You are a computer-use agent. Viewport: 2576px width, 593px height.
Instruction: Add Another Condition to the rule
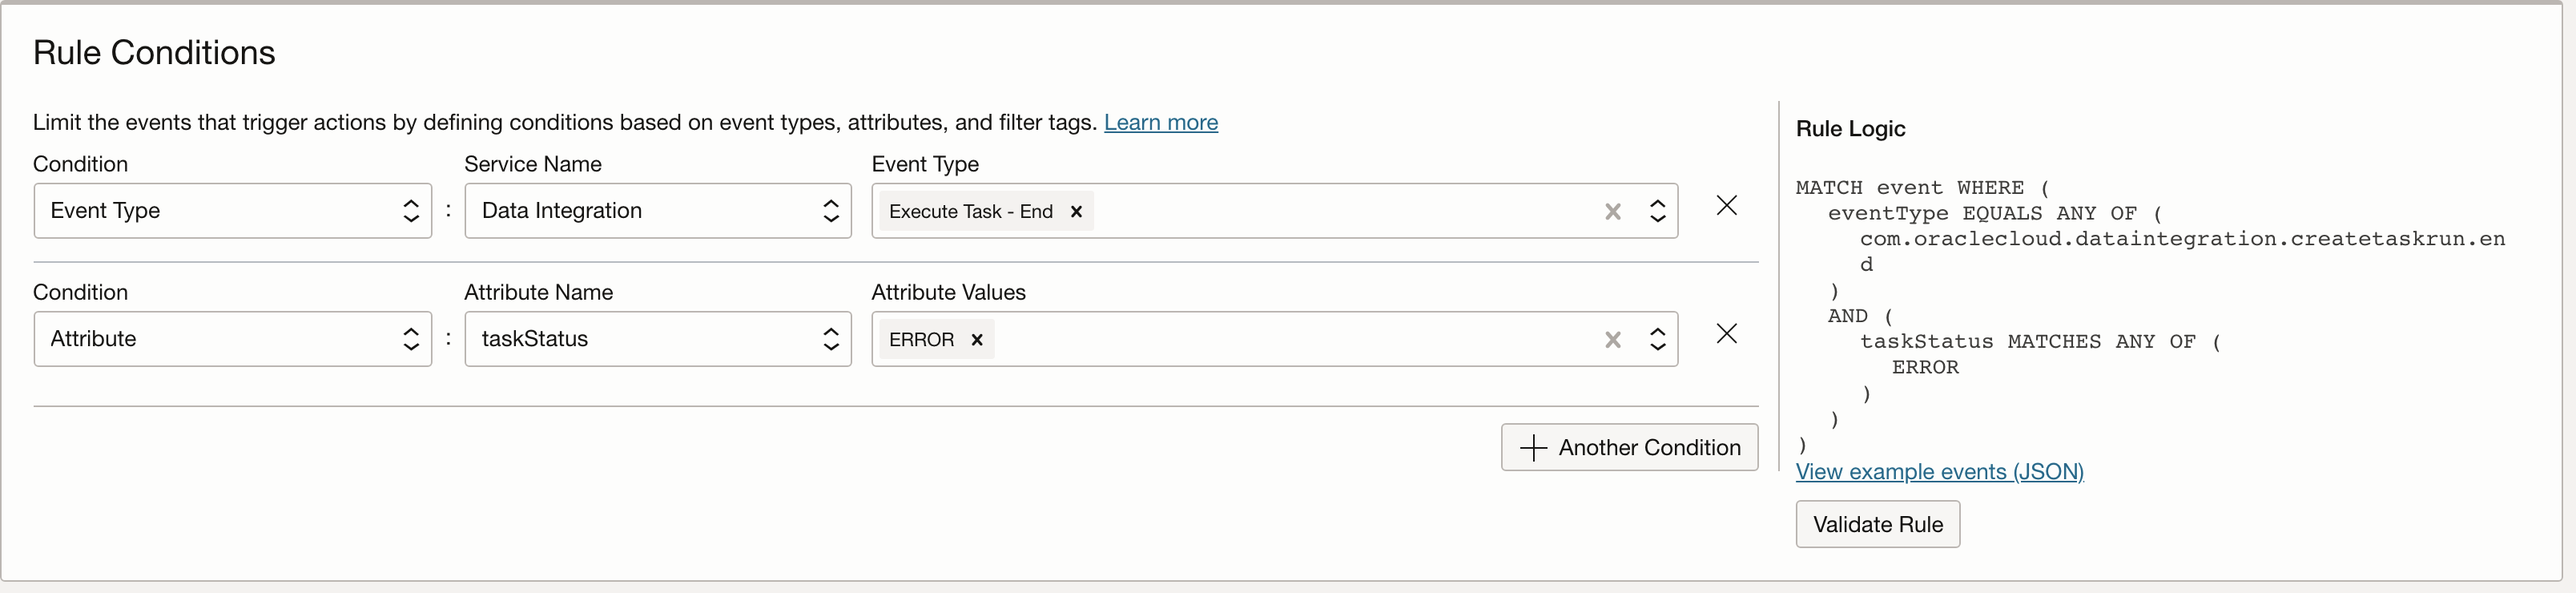pos(1628,447)
